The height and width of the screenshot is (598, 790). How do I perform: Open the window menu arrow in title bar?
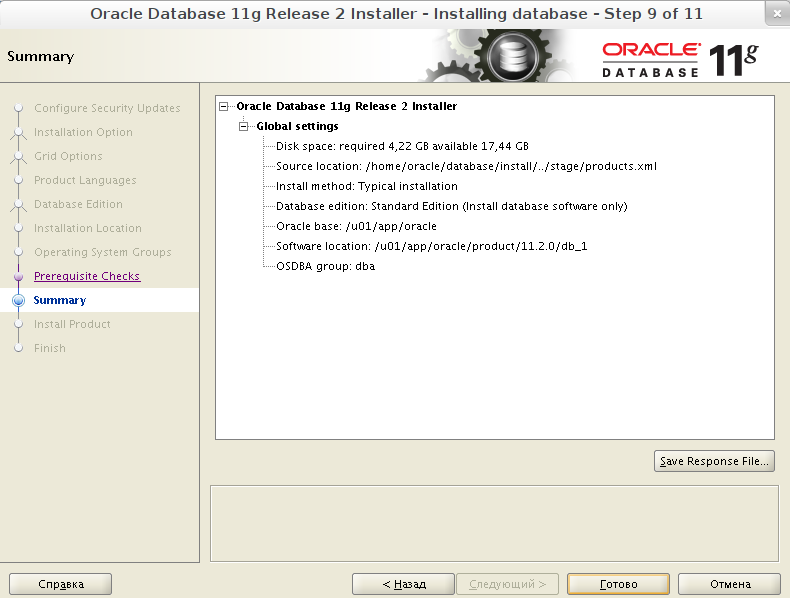tap(777, 14)
